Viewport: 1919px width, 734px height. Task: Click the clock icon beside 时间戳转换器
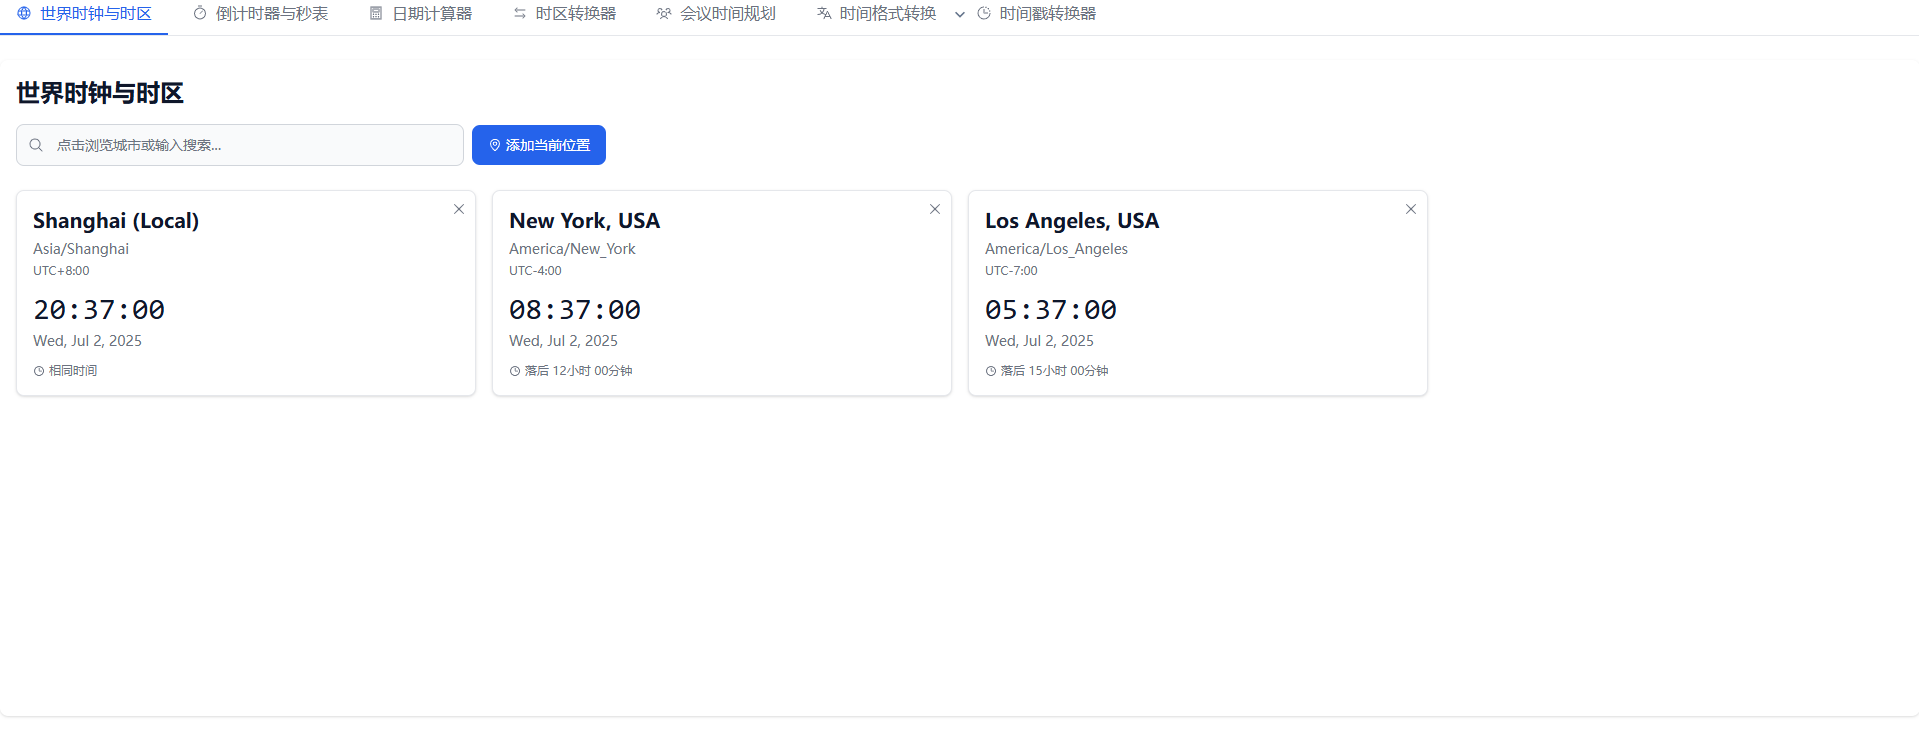[984, 14]
